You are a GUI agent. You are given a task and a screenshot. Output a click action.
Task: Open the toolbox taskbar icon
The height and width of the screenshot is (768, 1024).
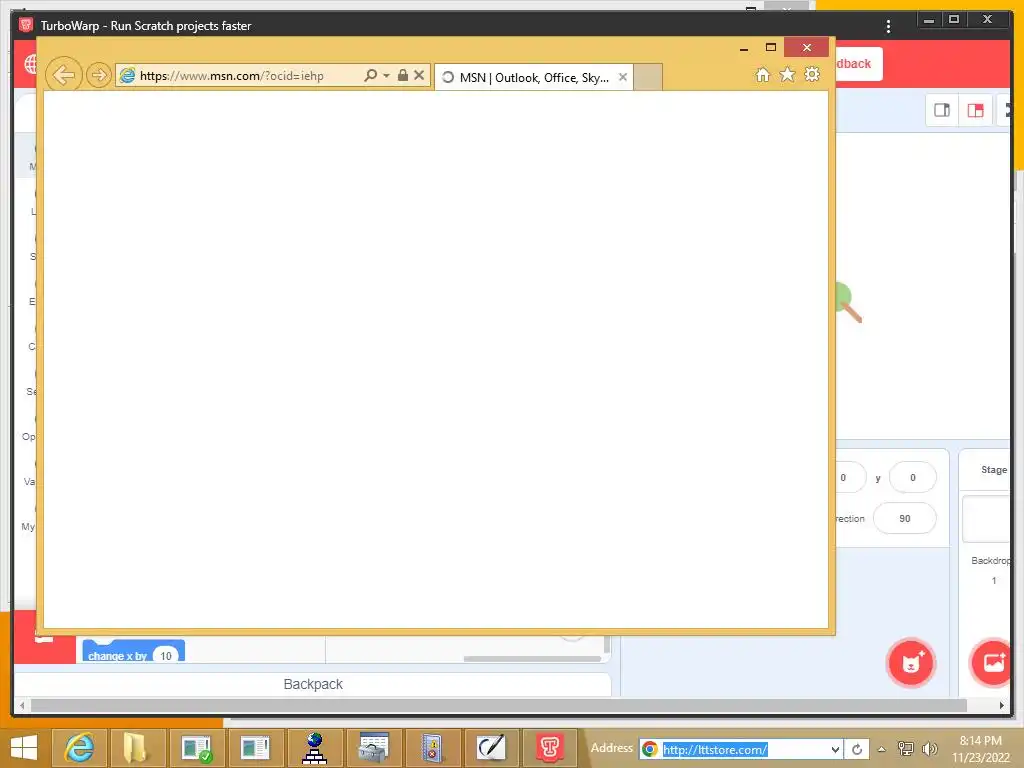point(373,748)
